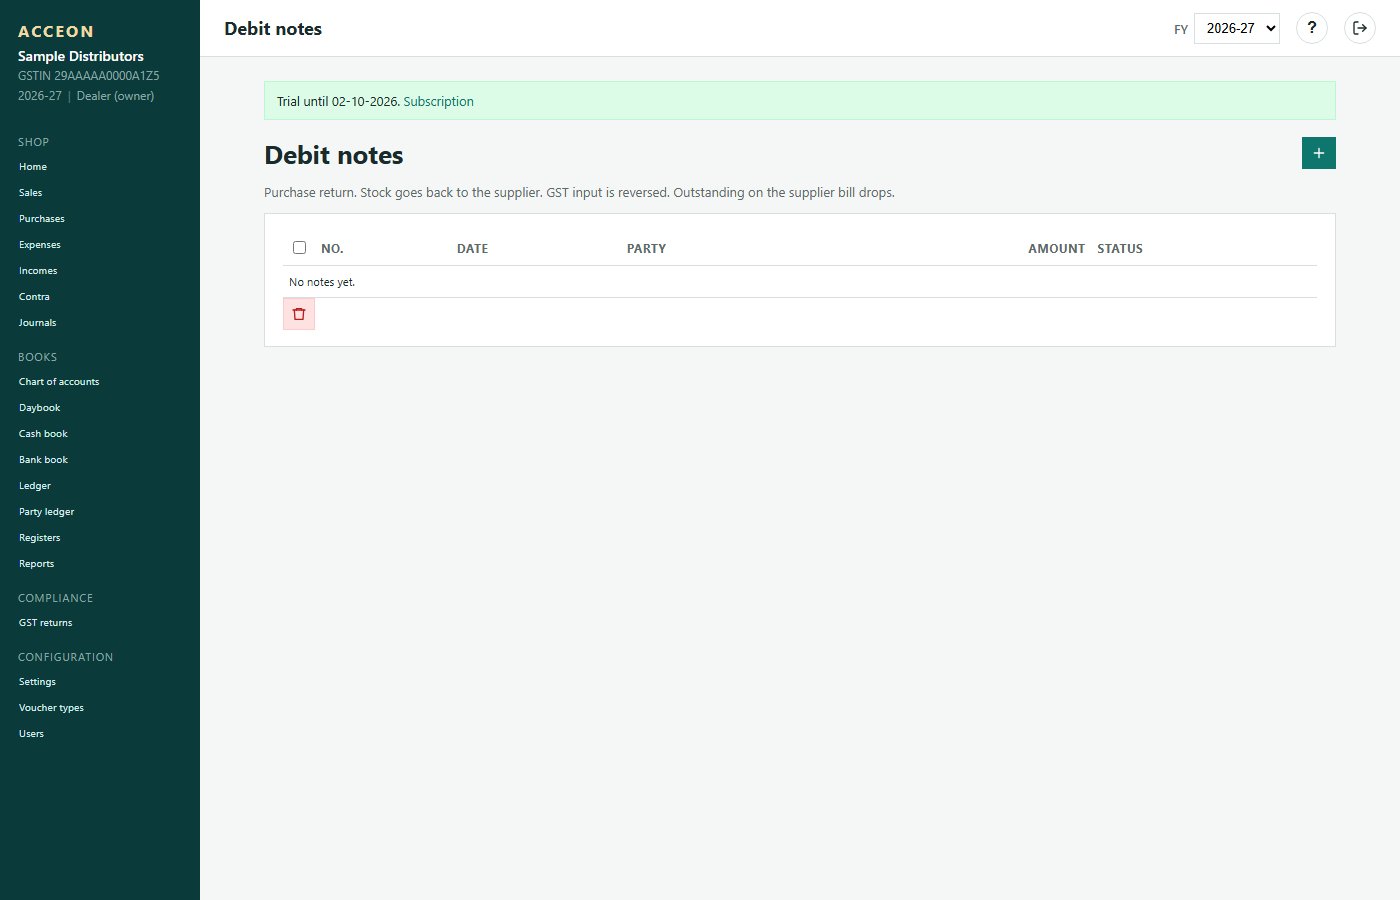Toggle the select-all checkbox in table header
The image size is (1400, 900).
coord(299,247)
